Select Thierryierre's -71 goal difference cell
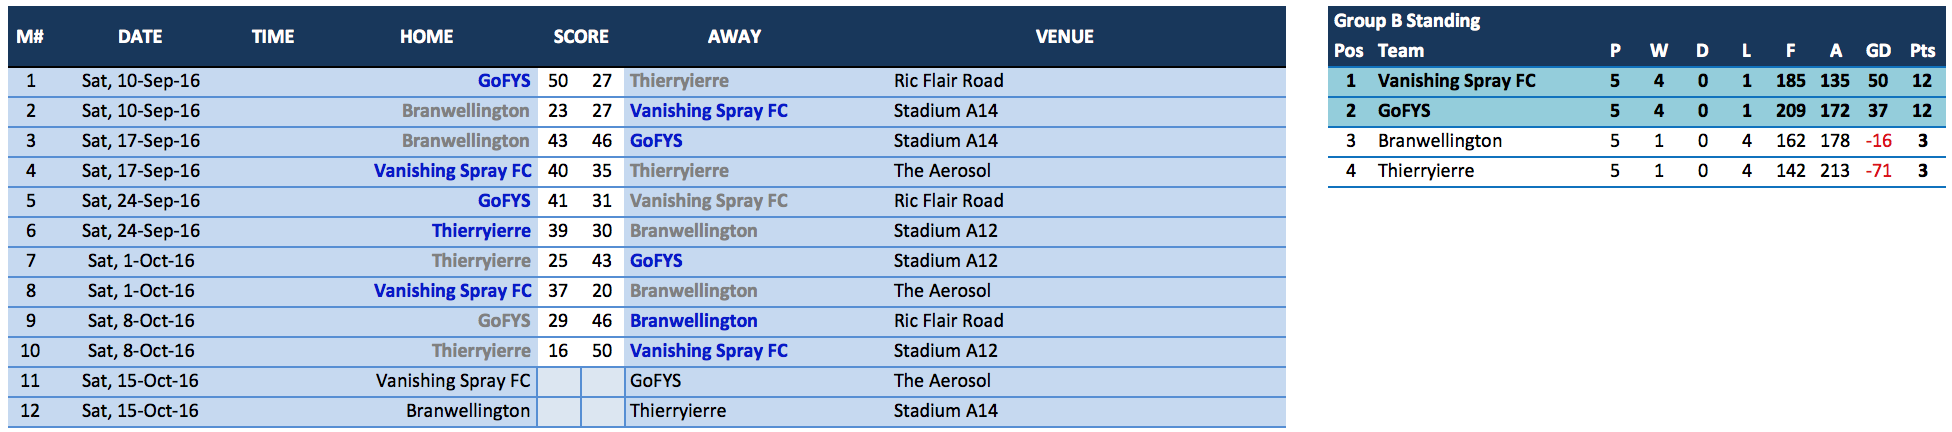 pos(1878,171)
